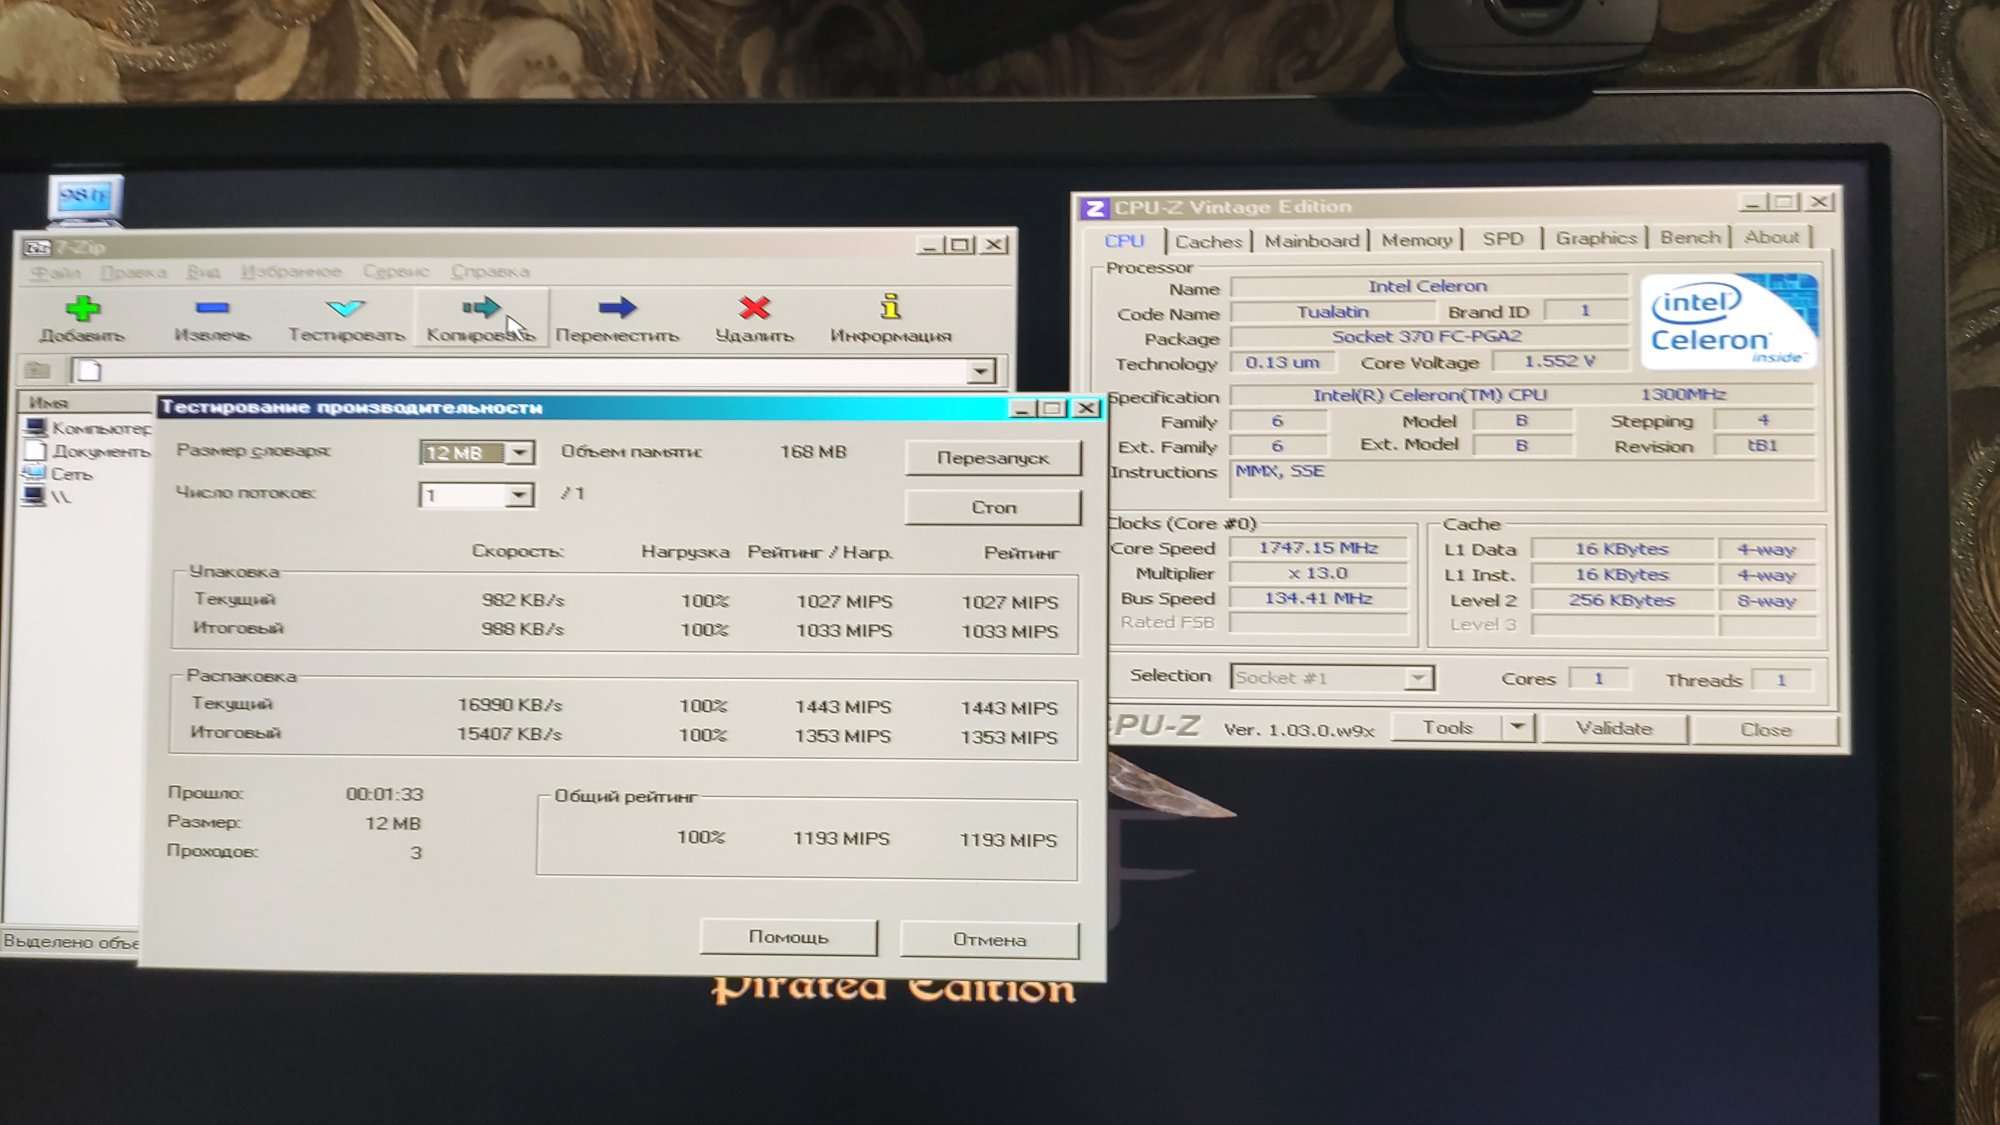Open the Tools dropdown arrow in CPU-Z

[1517, 727]
